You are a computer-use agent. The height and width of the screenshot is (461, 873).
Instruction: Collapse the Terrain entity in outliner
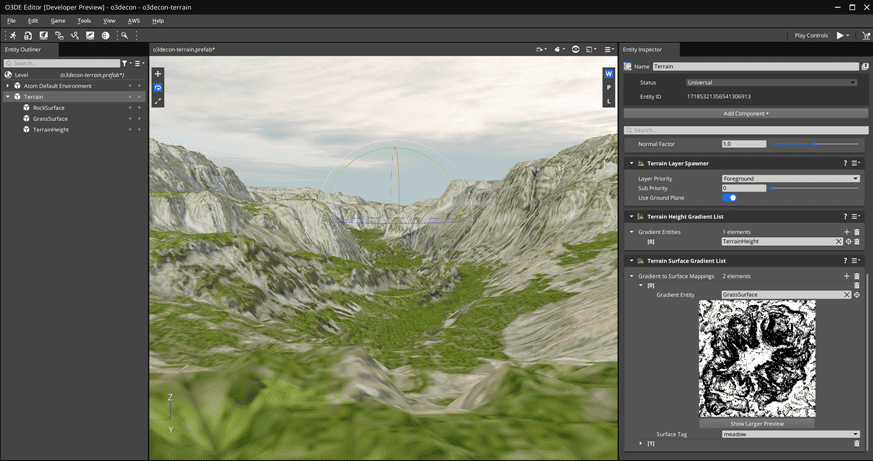coord(7,96)
